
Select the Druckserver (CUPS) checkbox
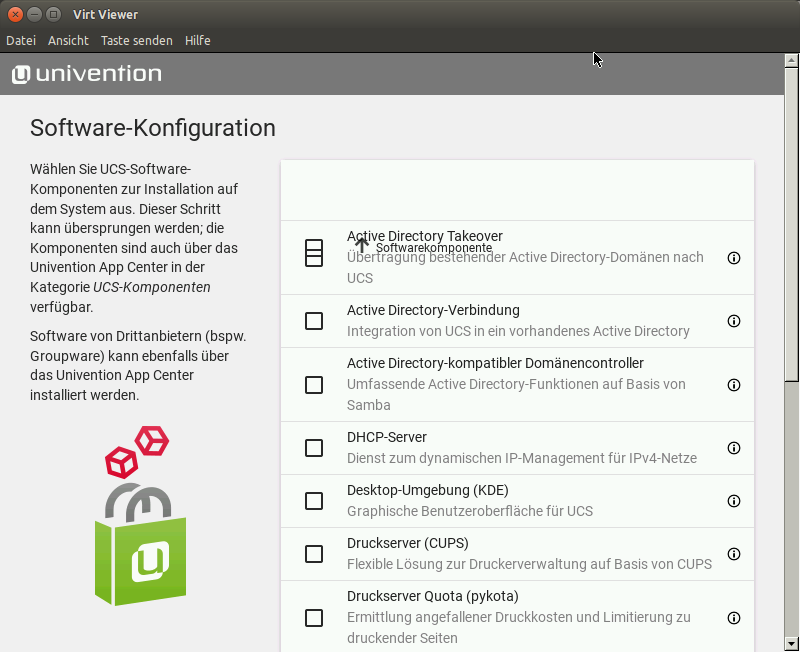click(314, 554)
